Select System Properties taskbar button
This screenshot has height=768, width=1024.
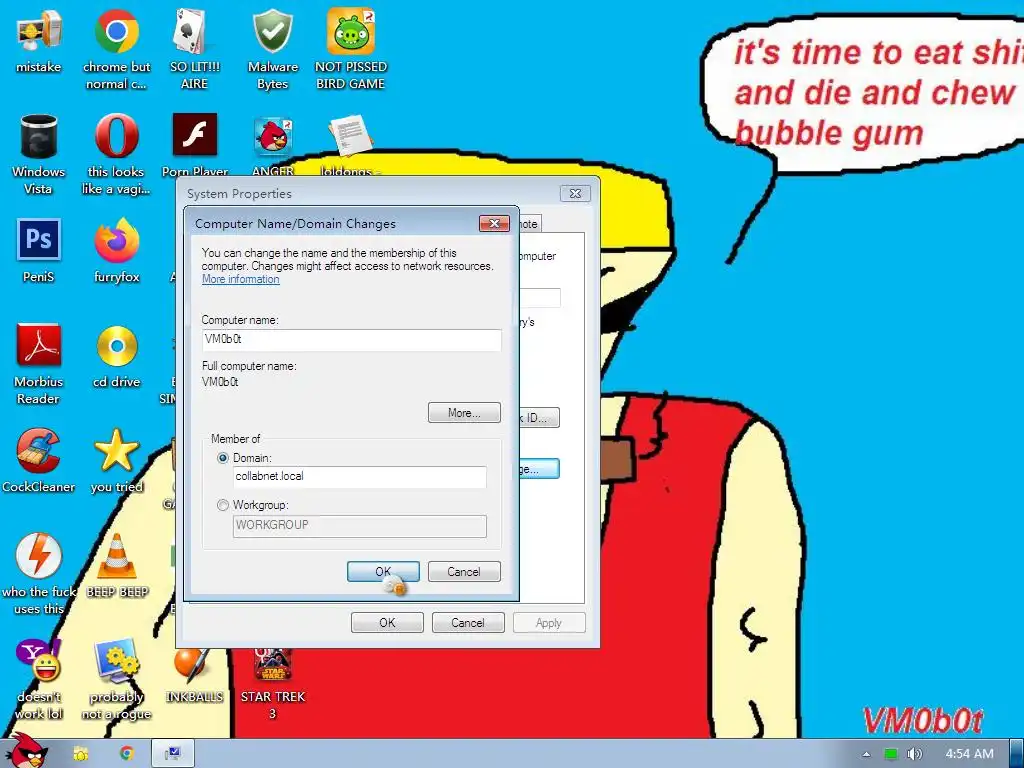[x=173, y=754]
